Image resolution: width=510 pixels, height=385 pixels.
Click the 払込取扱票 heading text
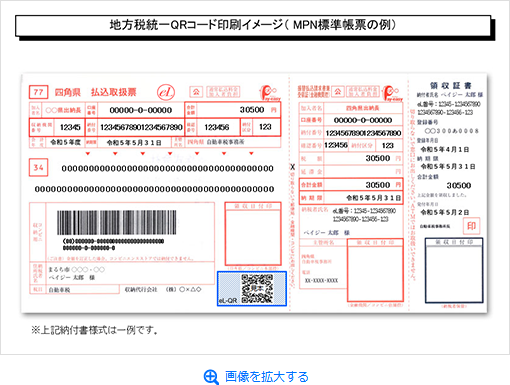(x=114, y=92)
